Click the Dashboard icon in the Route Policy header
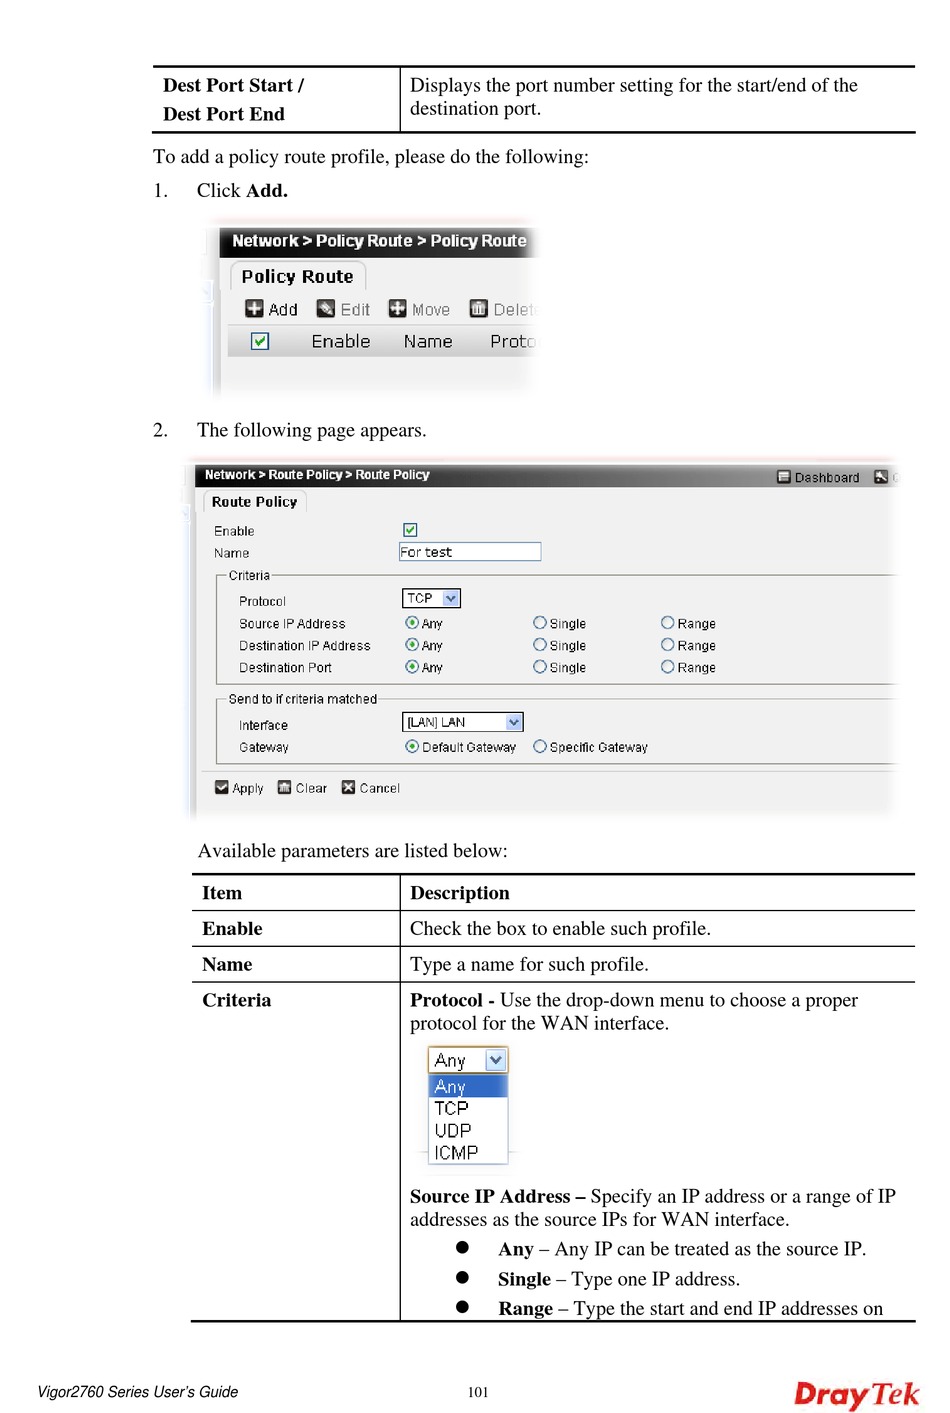Viewport: 950px width, 1413px height. tap(784, 477)
